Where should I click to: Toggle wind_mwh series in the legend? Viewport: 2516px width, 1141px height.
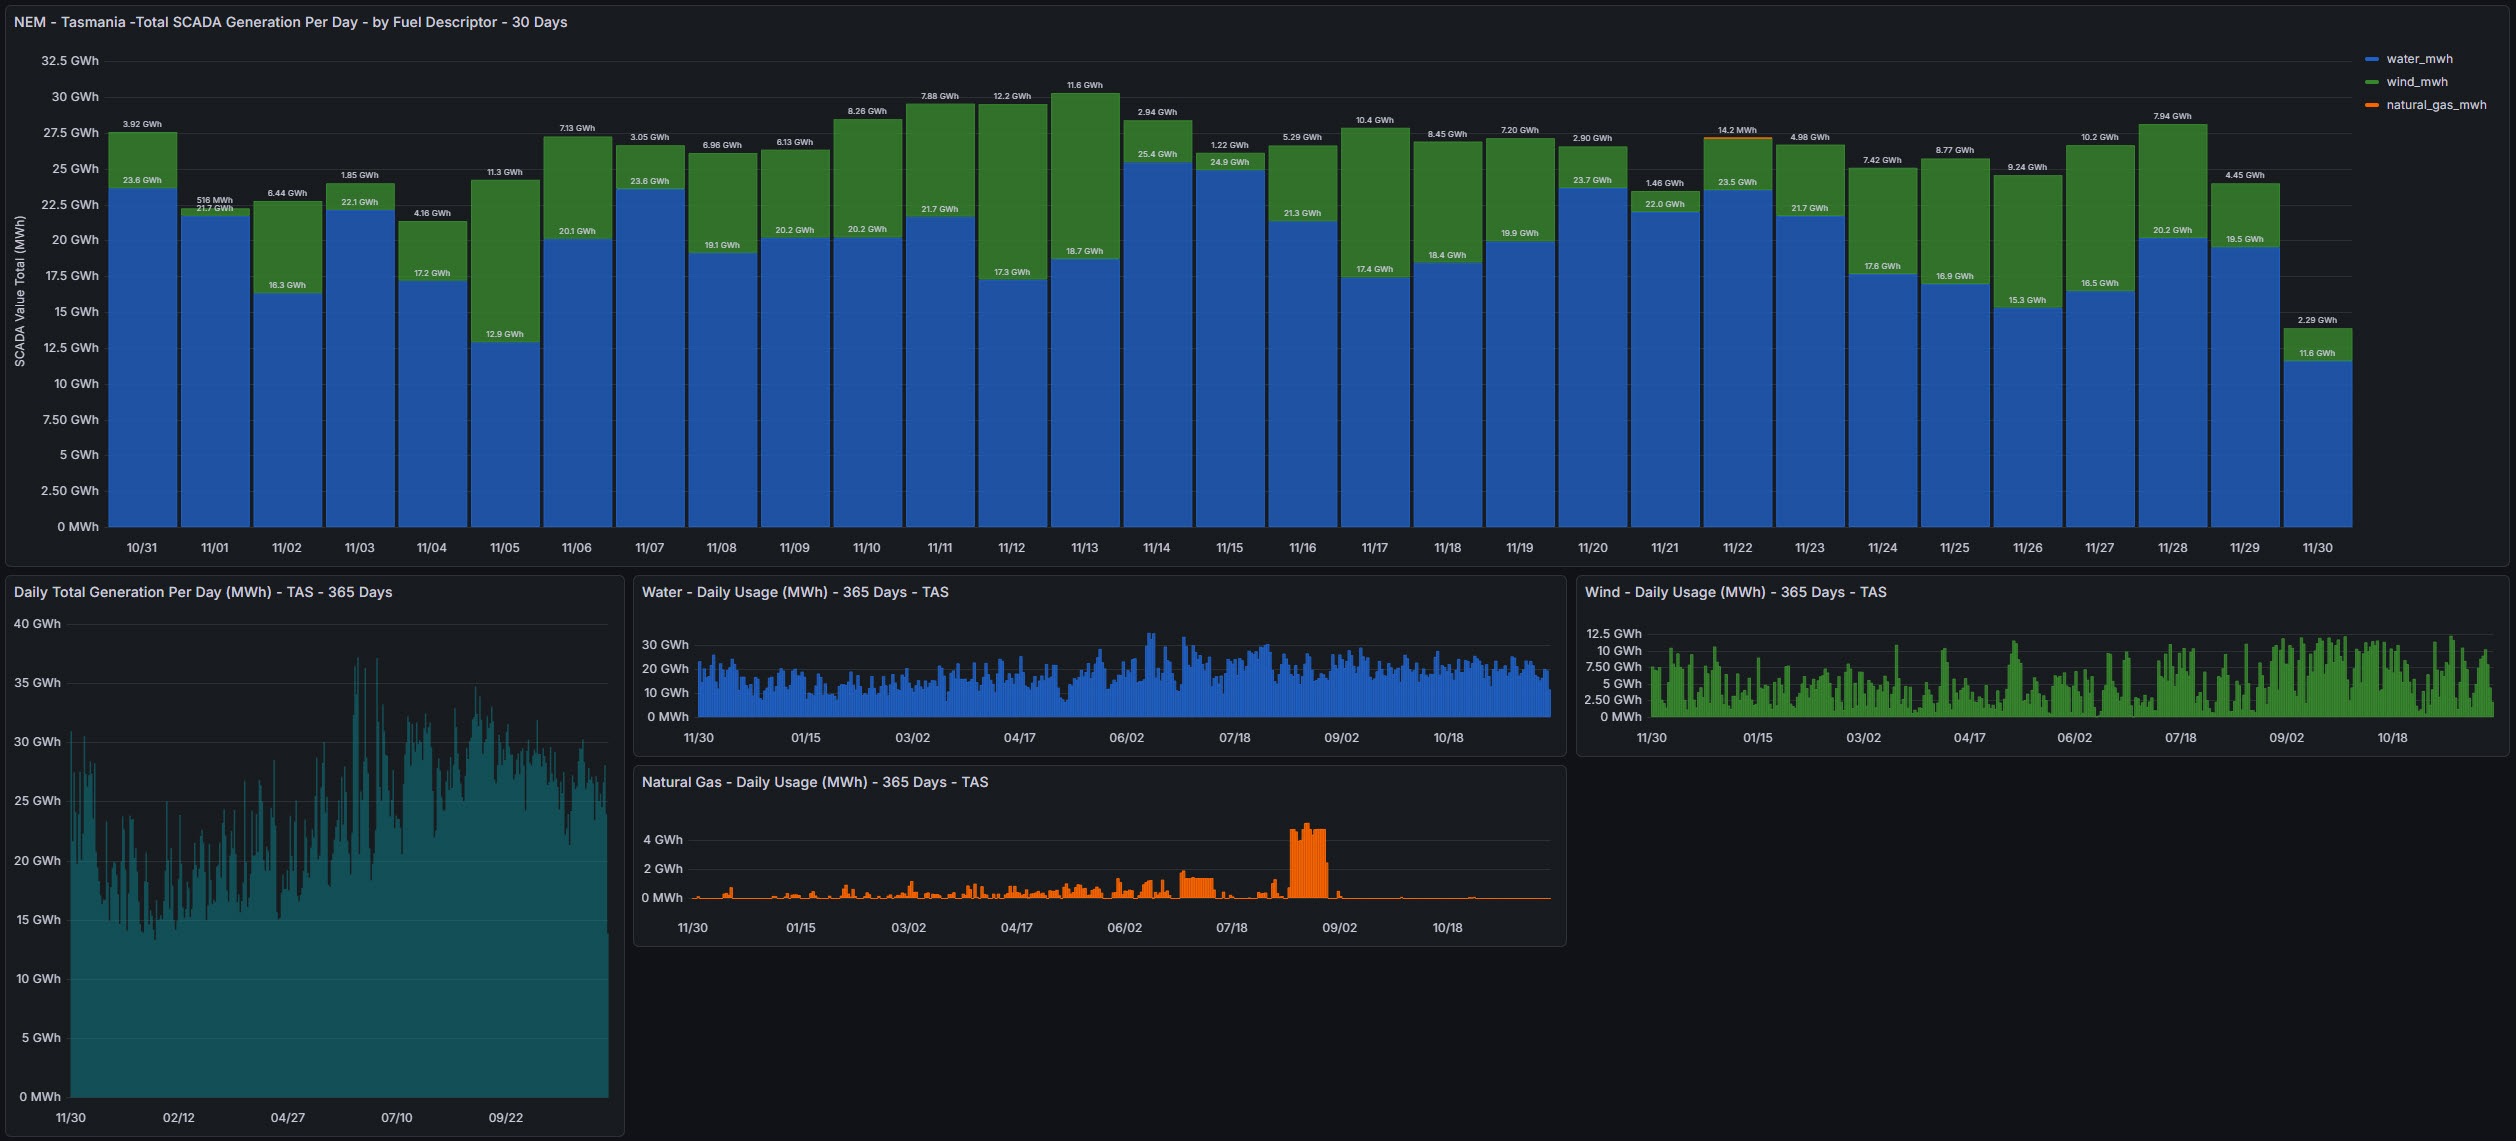[2416, 82]
